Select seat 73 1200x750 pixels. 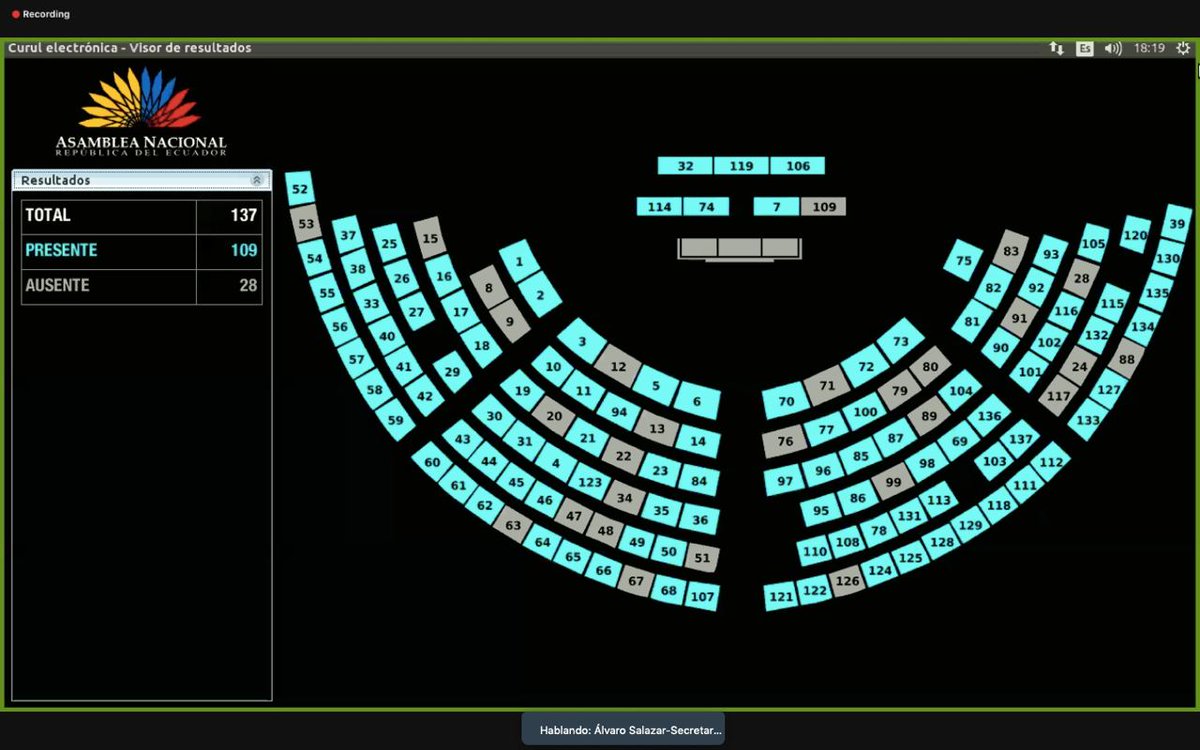[901, 341]
